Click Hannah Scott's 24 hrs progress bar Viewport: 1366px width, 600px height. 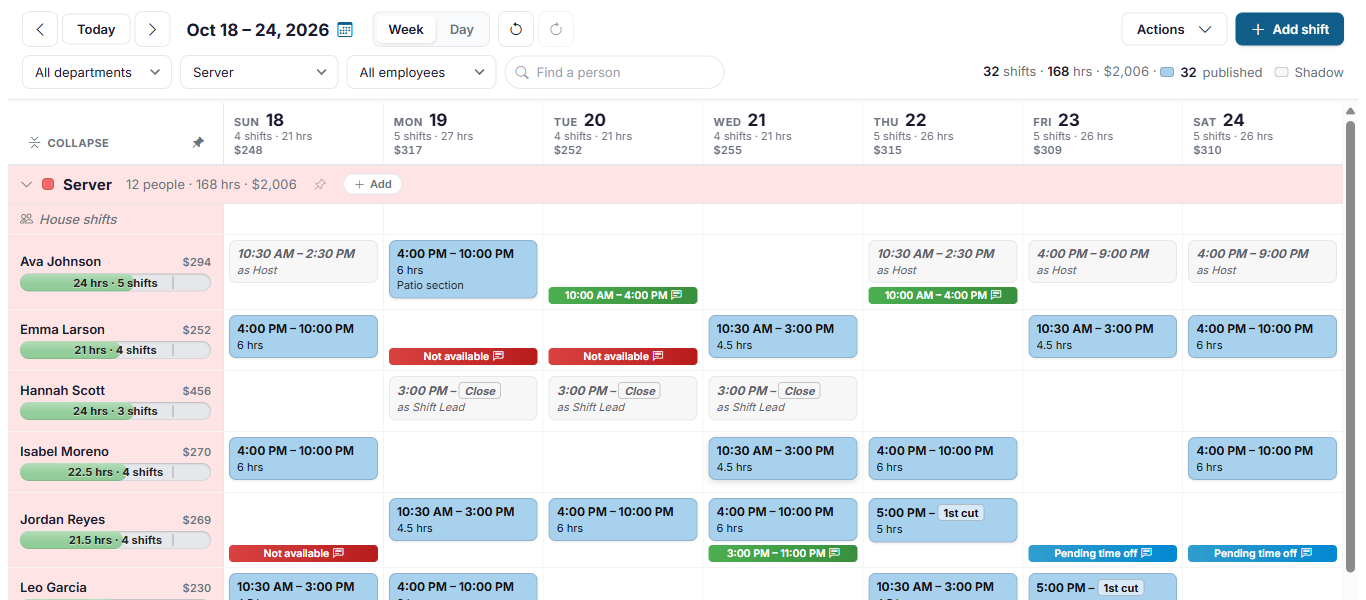point(115,411)
